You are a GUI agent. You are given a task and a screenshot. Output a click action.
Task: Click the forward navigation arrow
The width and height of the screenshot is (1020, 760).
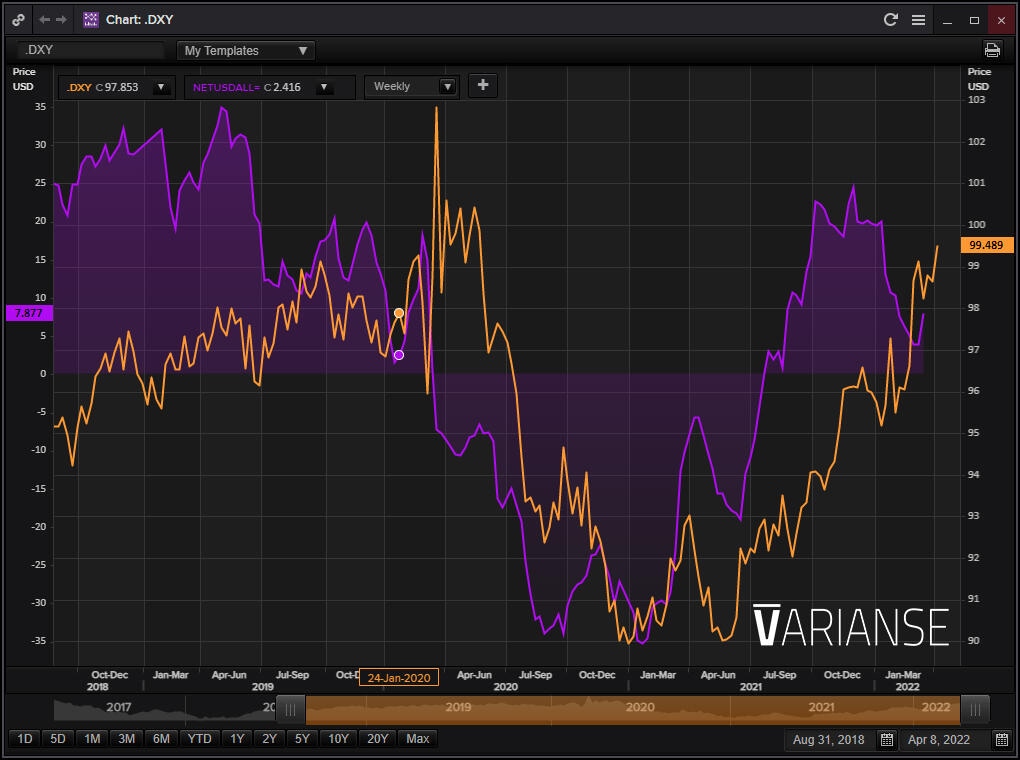pos(62,19)
